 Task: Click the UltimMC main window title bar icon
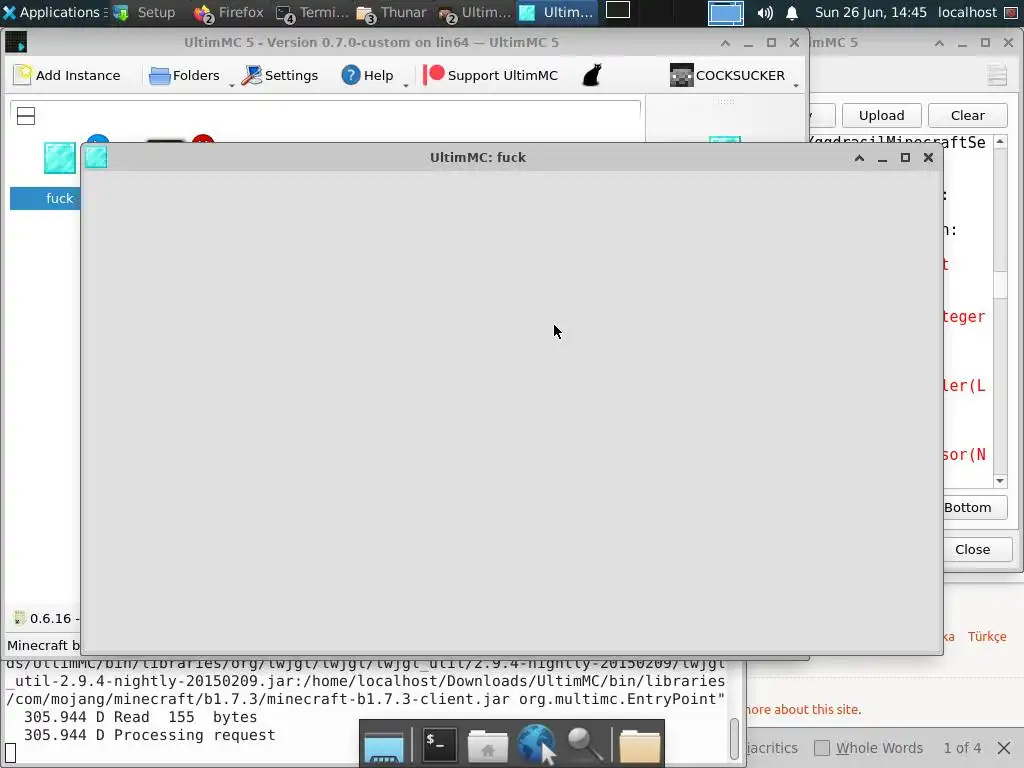[x=16, y=42]
